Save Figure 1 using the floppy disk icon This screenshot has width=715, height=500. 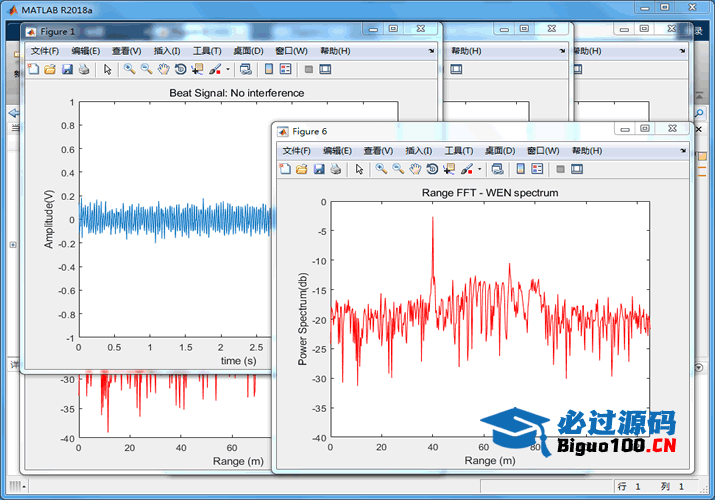(67, 69)
